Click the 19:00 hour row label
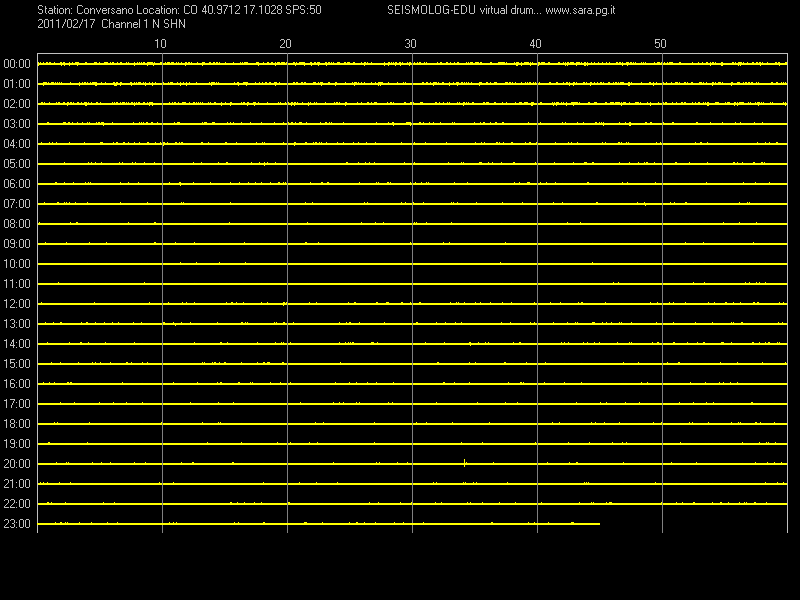The image size is (800, 600). [17, 444]
